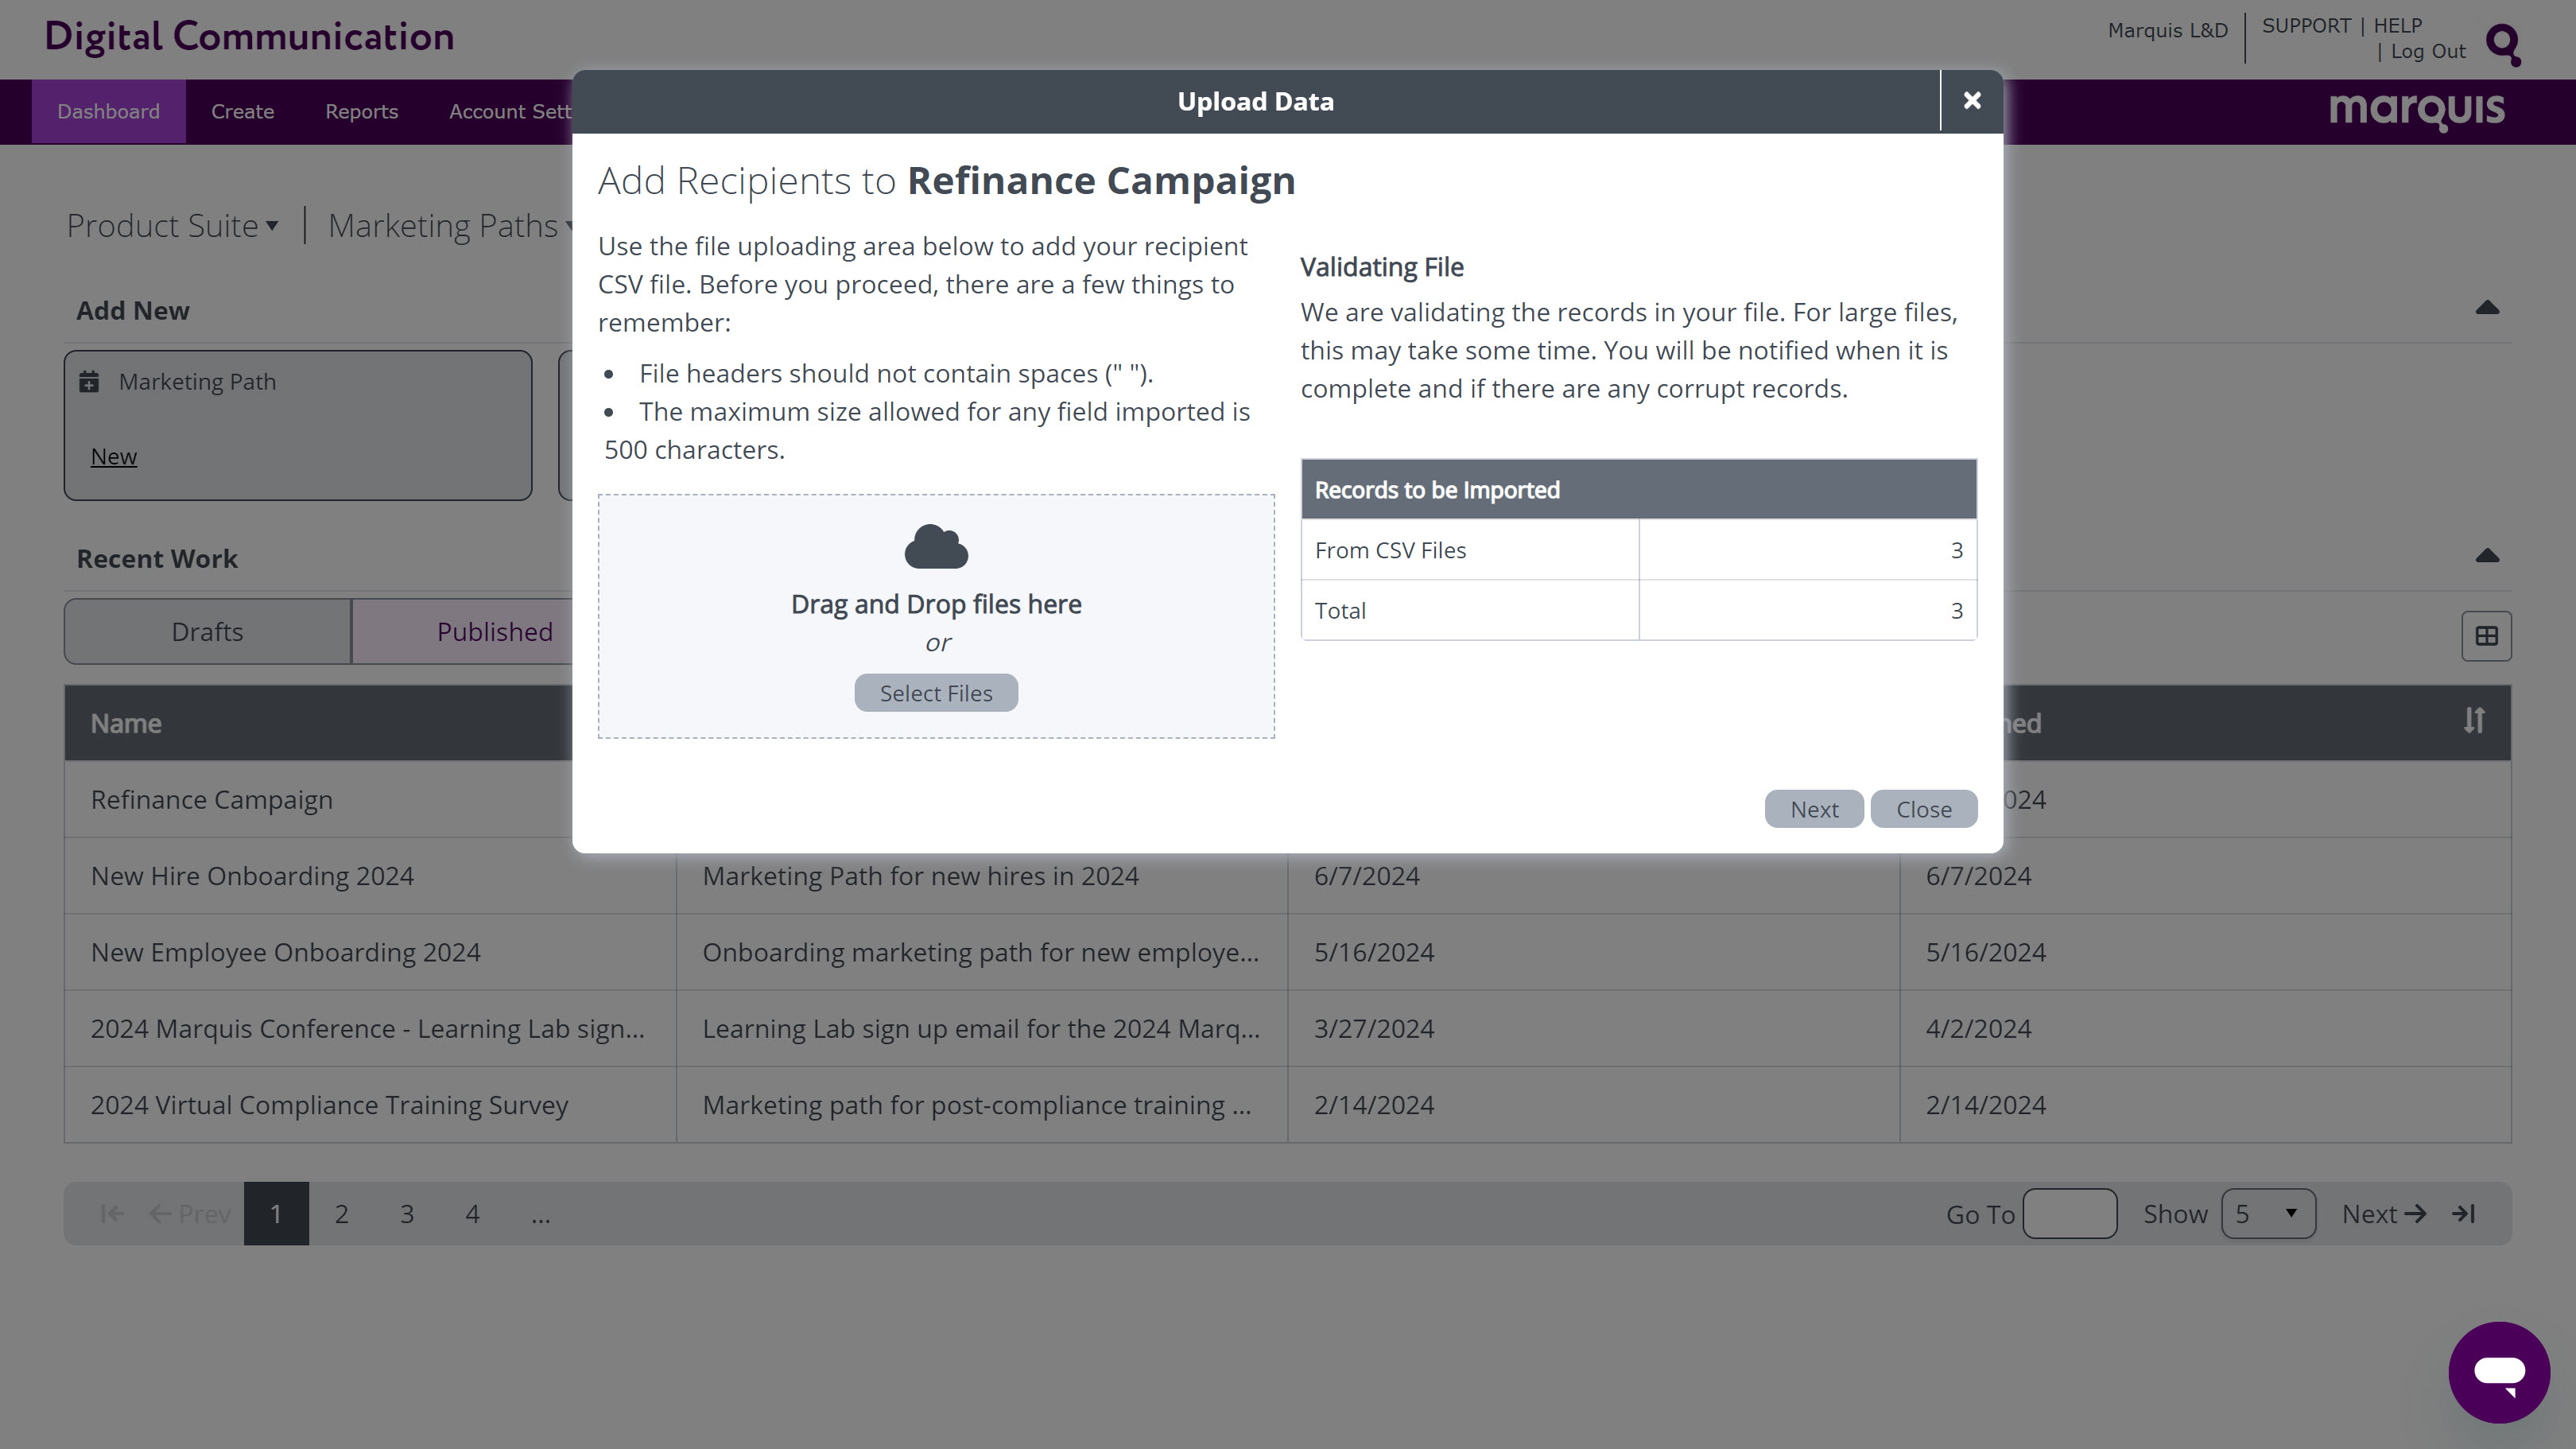Screen dimensions: 2576x1449
Task: Open the Product Suite dropdown
Action: 173,226
